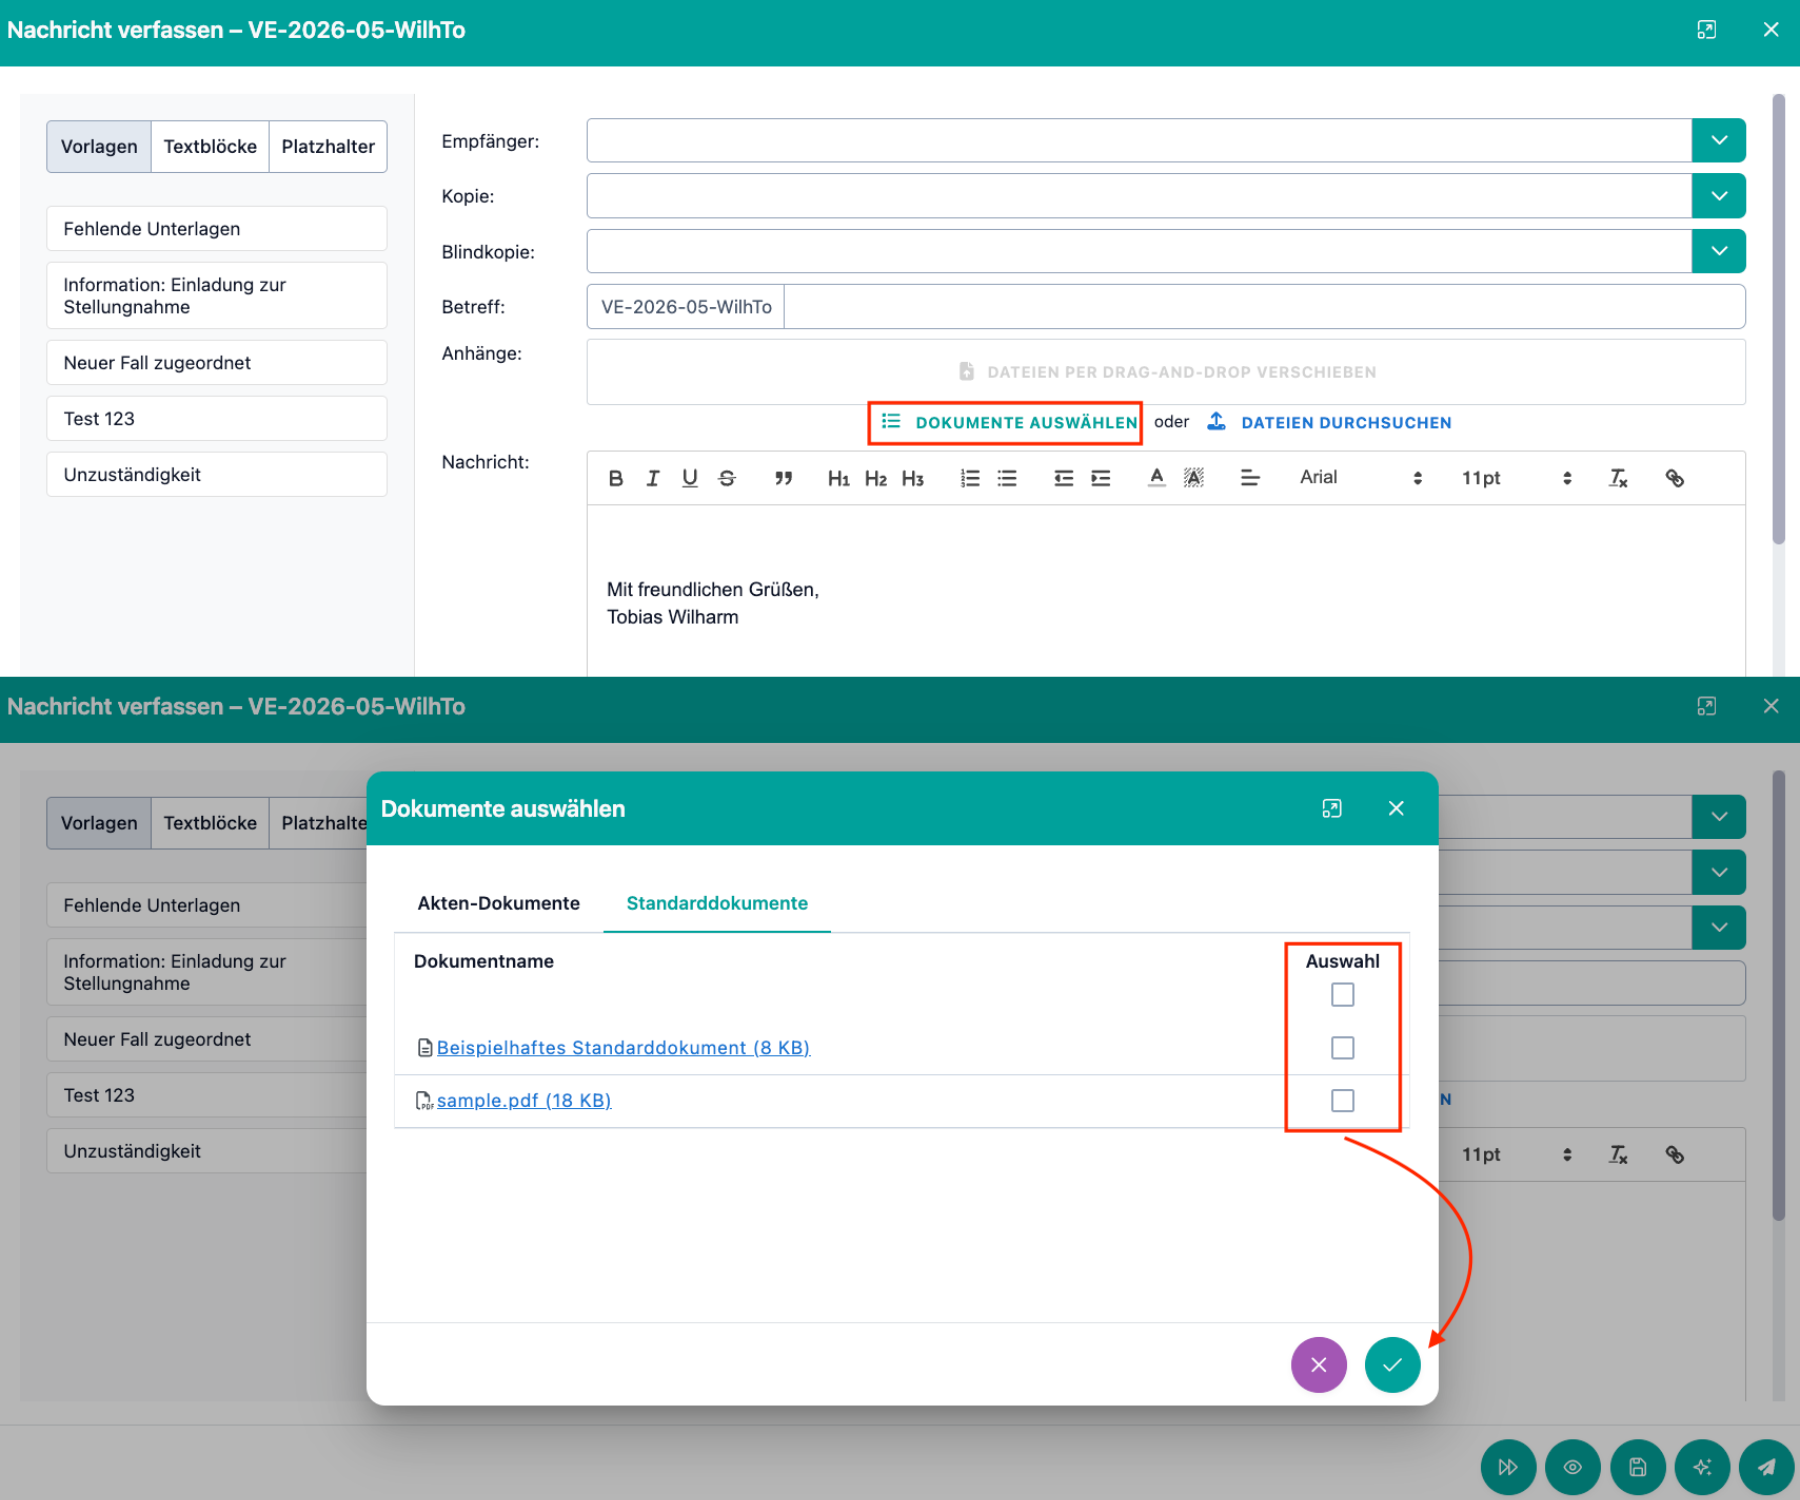Click the save diskette button
1800x1500 pixels.
click(1638, 1467)
